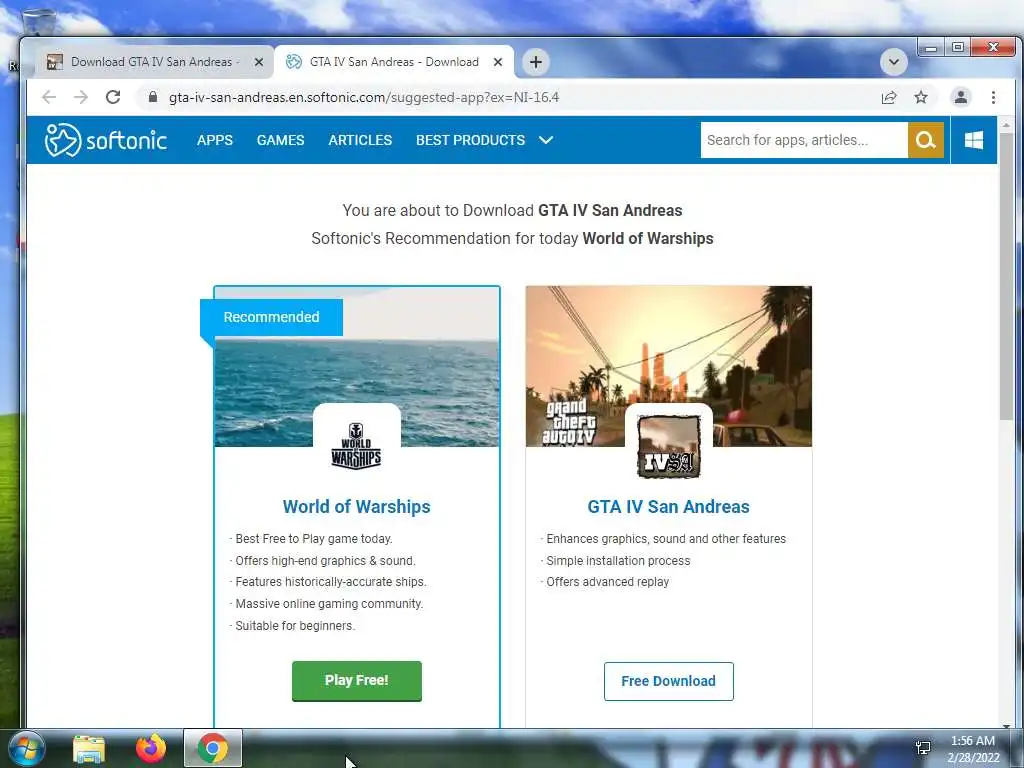Image resolution: width=1024 pixels, height=768 pixels.
Task: Click 'Features historically-accurate ships.' text
Action: tap(330, 582)
